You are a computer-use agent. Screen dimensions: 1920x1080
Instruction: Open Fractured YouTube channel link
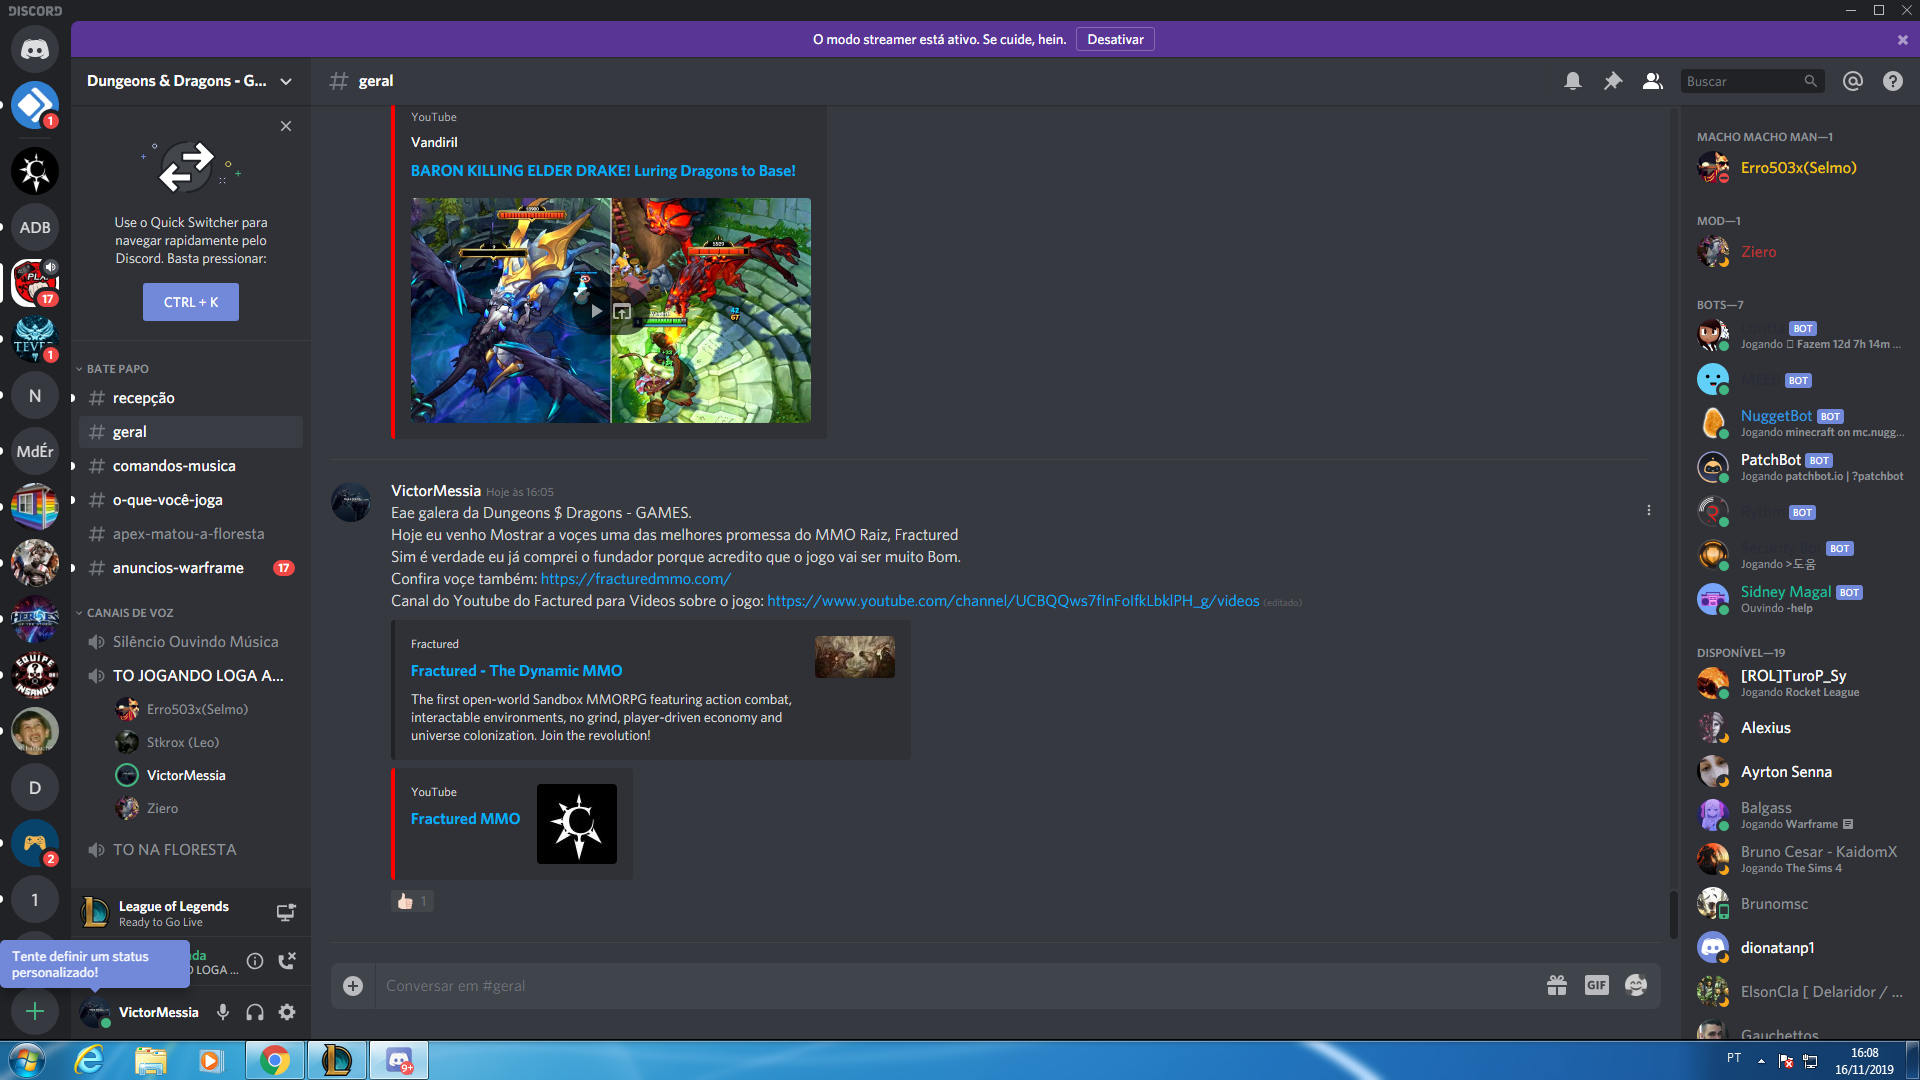pyautogui.click(x=1013, y=601)
